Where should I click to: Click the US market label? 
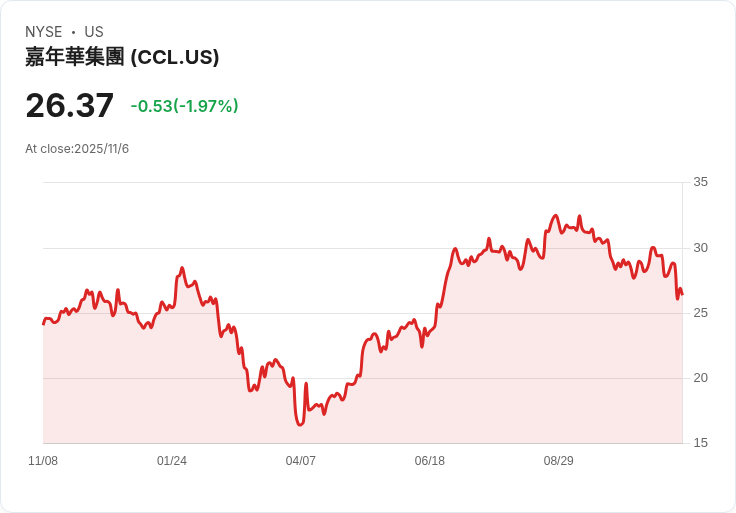click(94, 32)
